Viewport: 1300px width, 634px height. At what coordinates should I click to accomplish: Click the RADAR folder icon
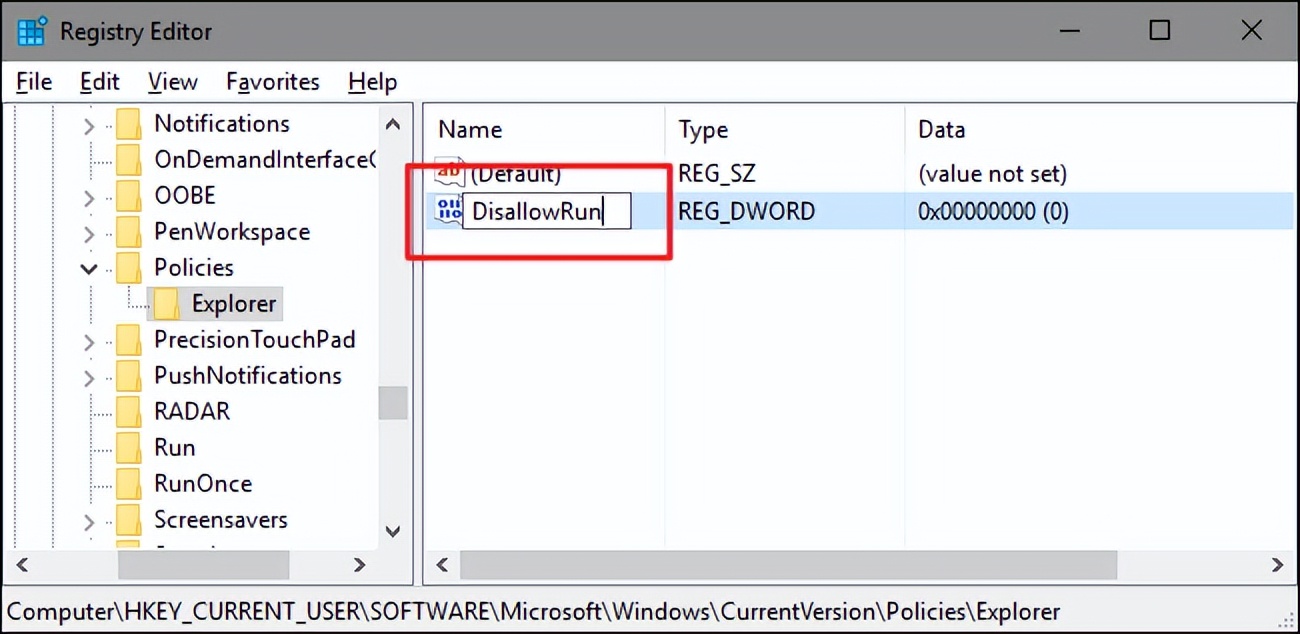tap(129, 411)
